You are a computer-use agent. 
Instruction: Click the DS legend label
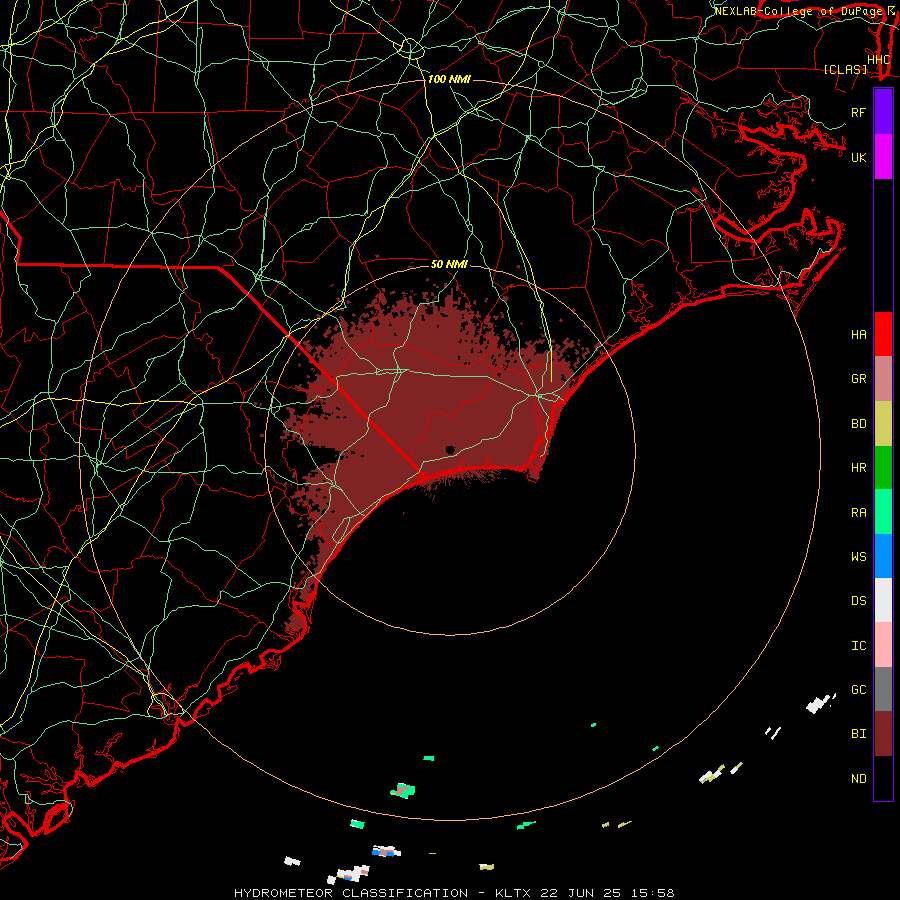click(859, 601)
